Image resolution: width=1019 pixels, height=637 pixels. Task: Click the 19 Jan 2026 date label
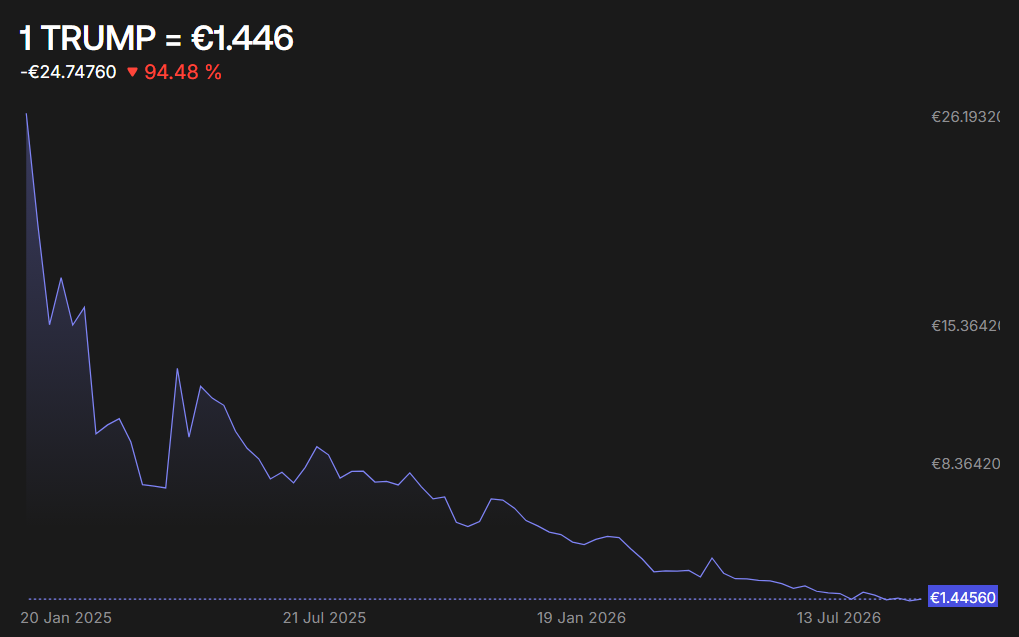click(581, 618)
